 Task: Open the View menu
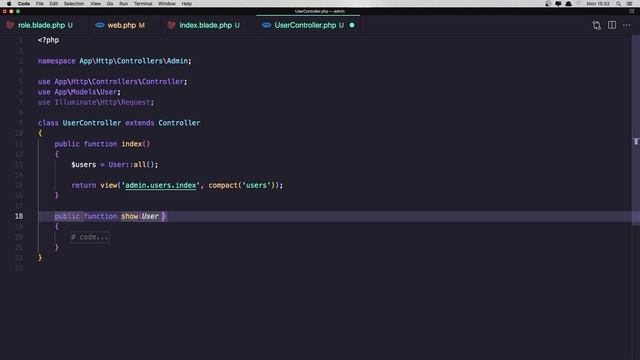click(96, 4)
